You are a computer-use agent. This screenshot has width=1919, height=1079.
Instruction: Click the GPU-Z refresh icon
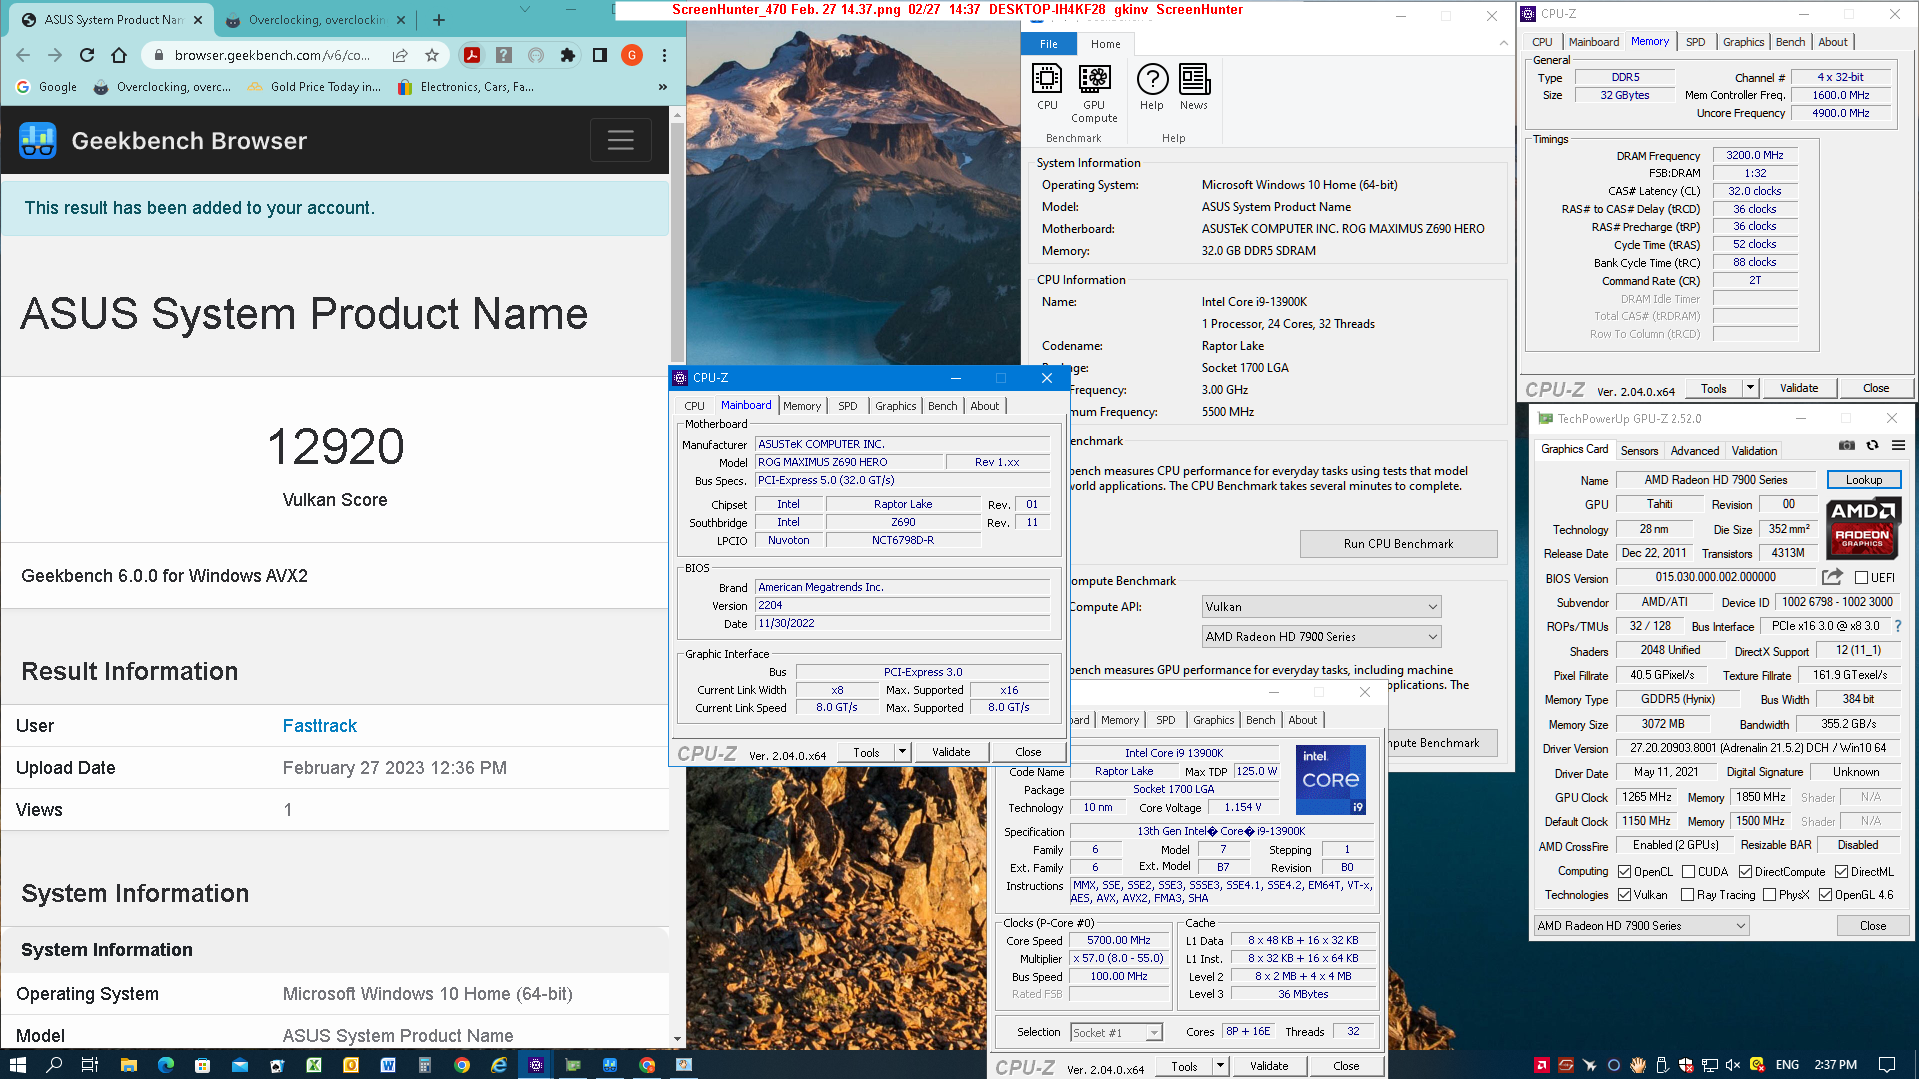[x=1872, y=446]
